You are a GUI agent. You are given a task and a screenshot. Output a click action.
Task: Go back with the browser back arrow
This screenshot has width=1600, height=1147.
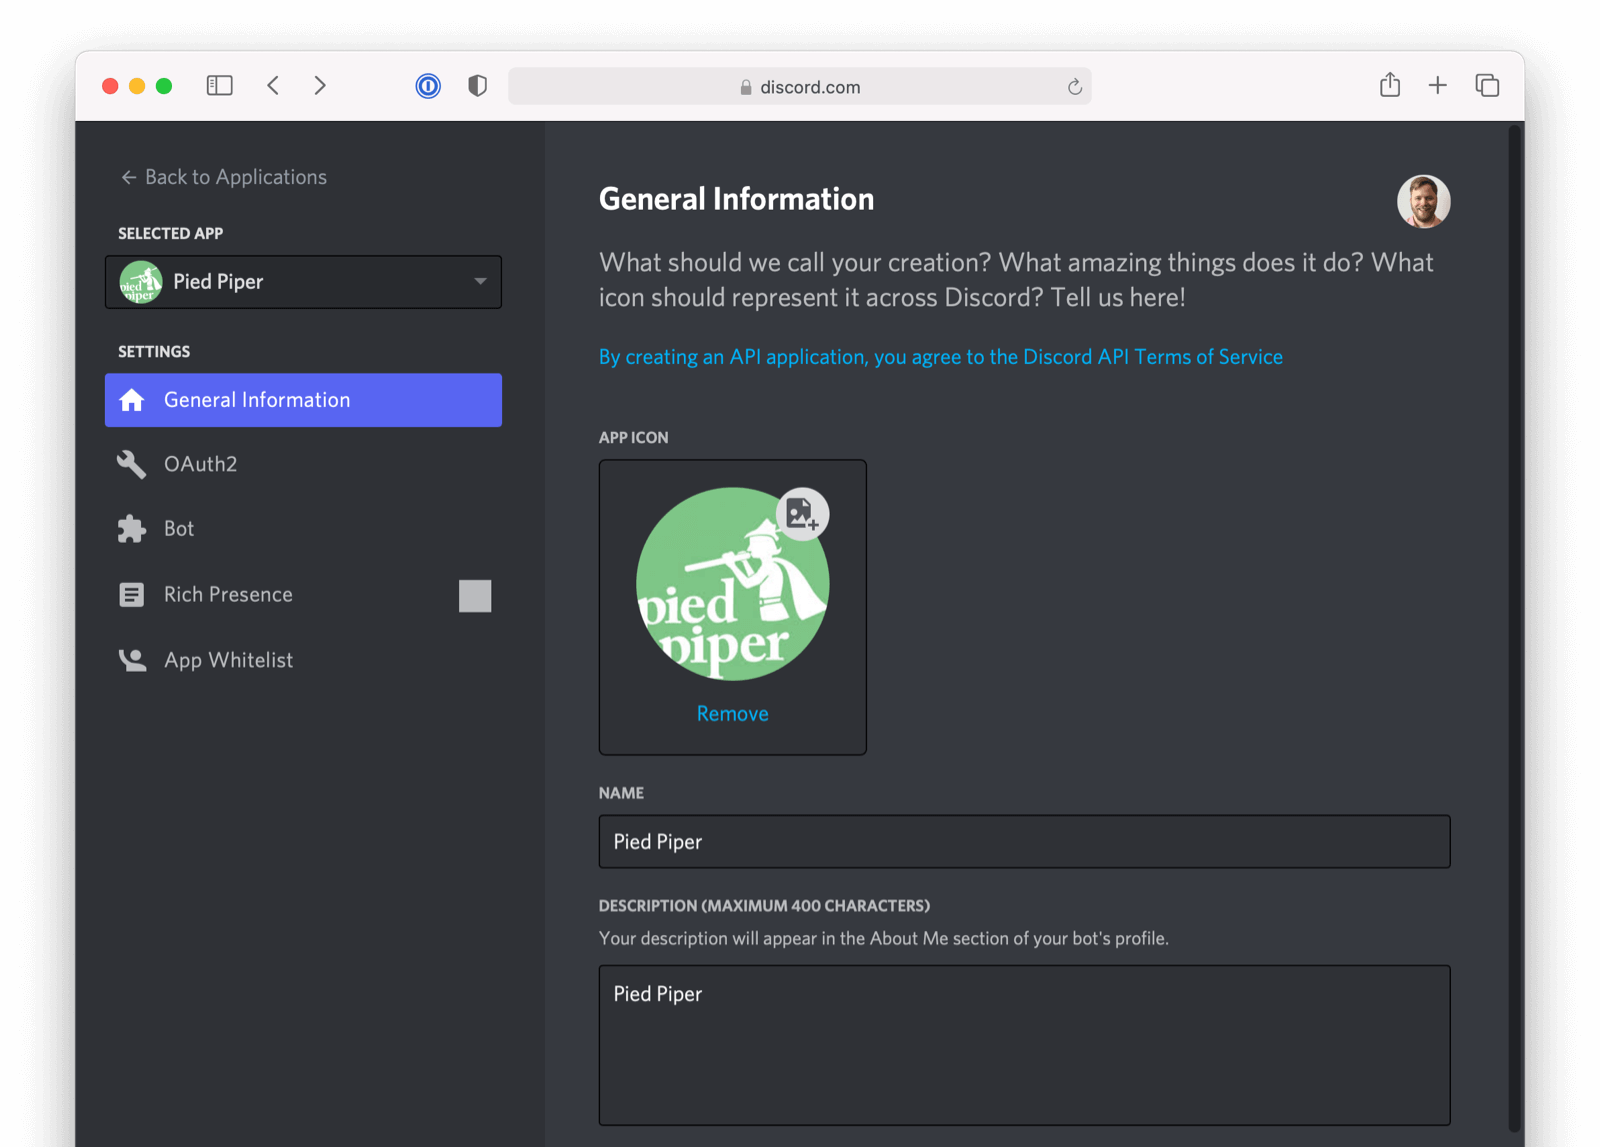coord(273,86)
